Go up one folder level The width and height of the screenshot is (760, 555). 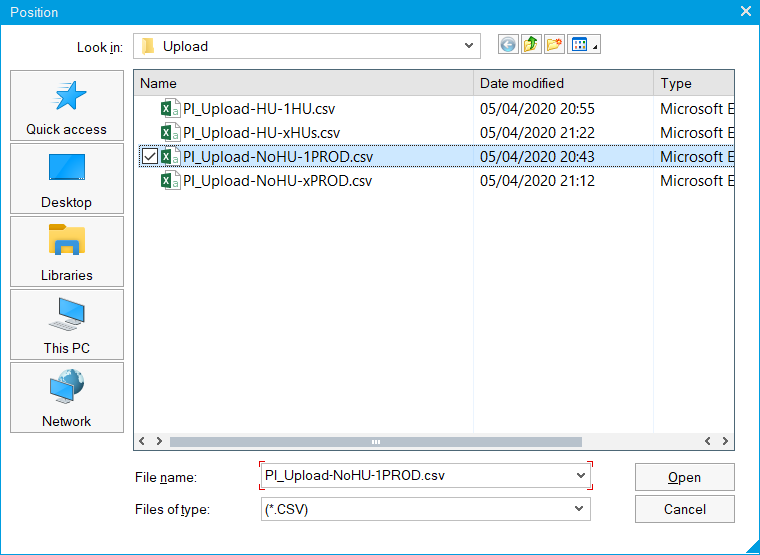tap(531, 45)
